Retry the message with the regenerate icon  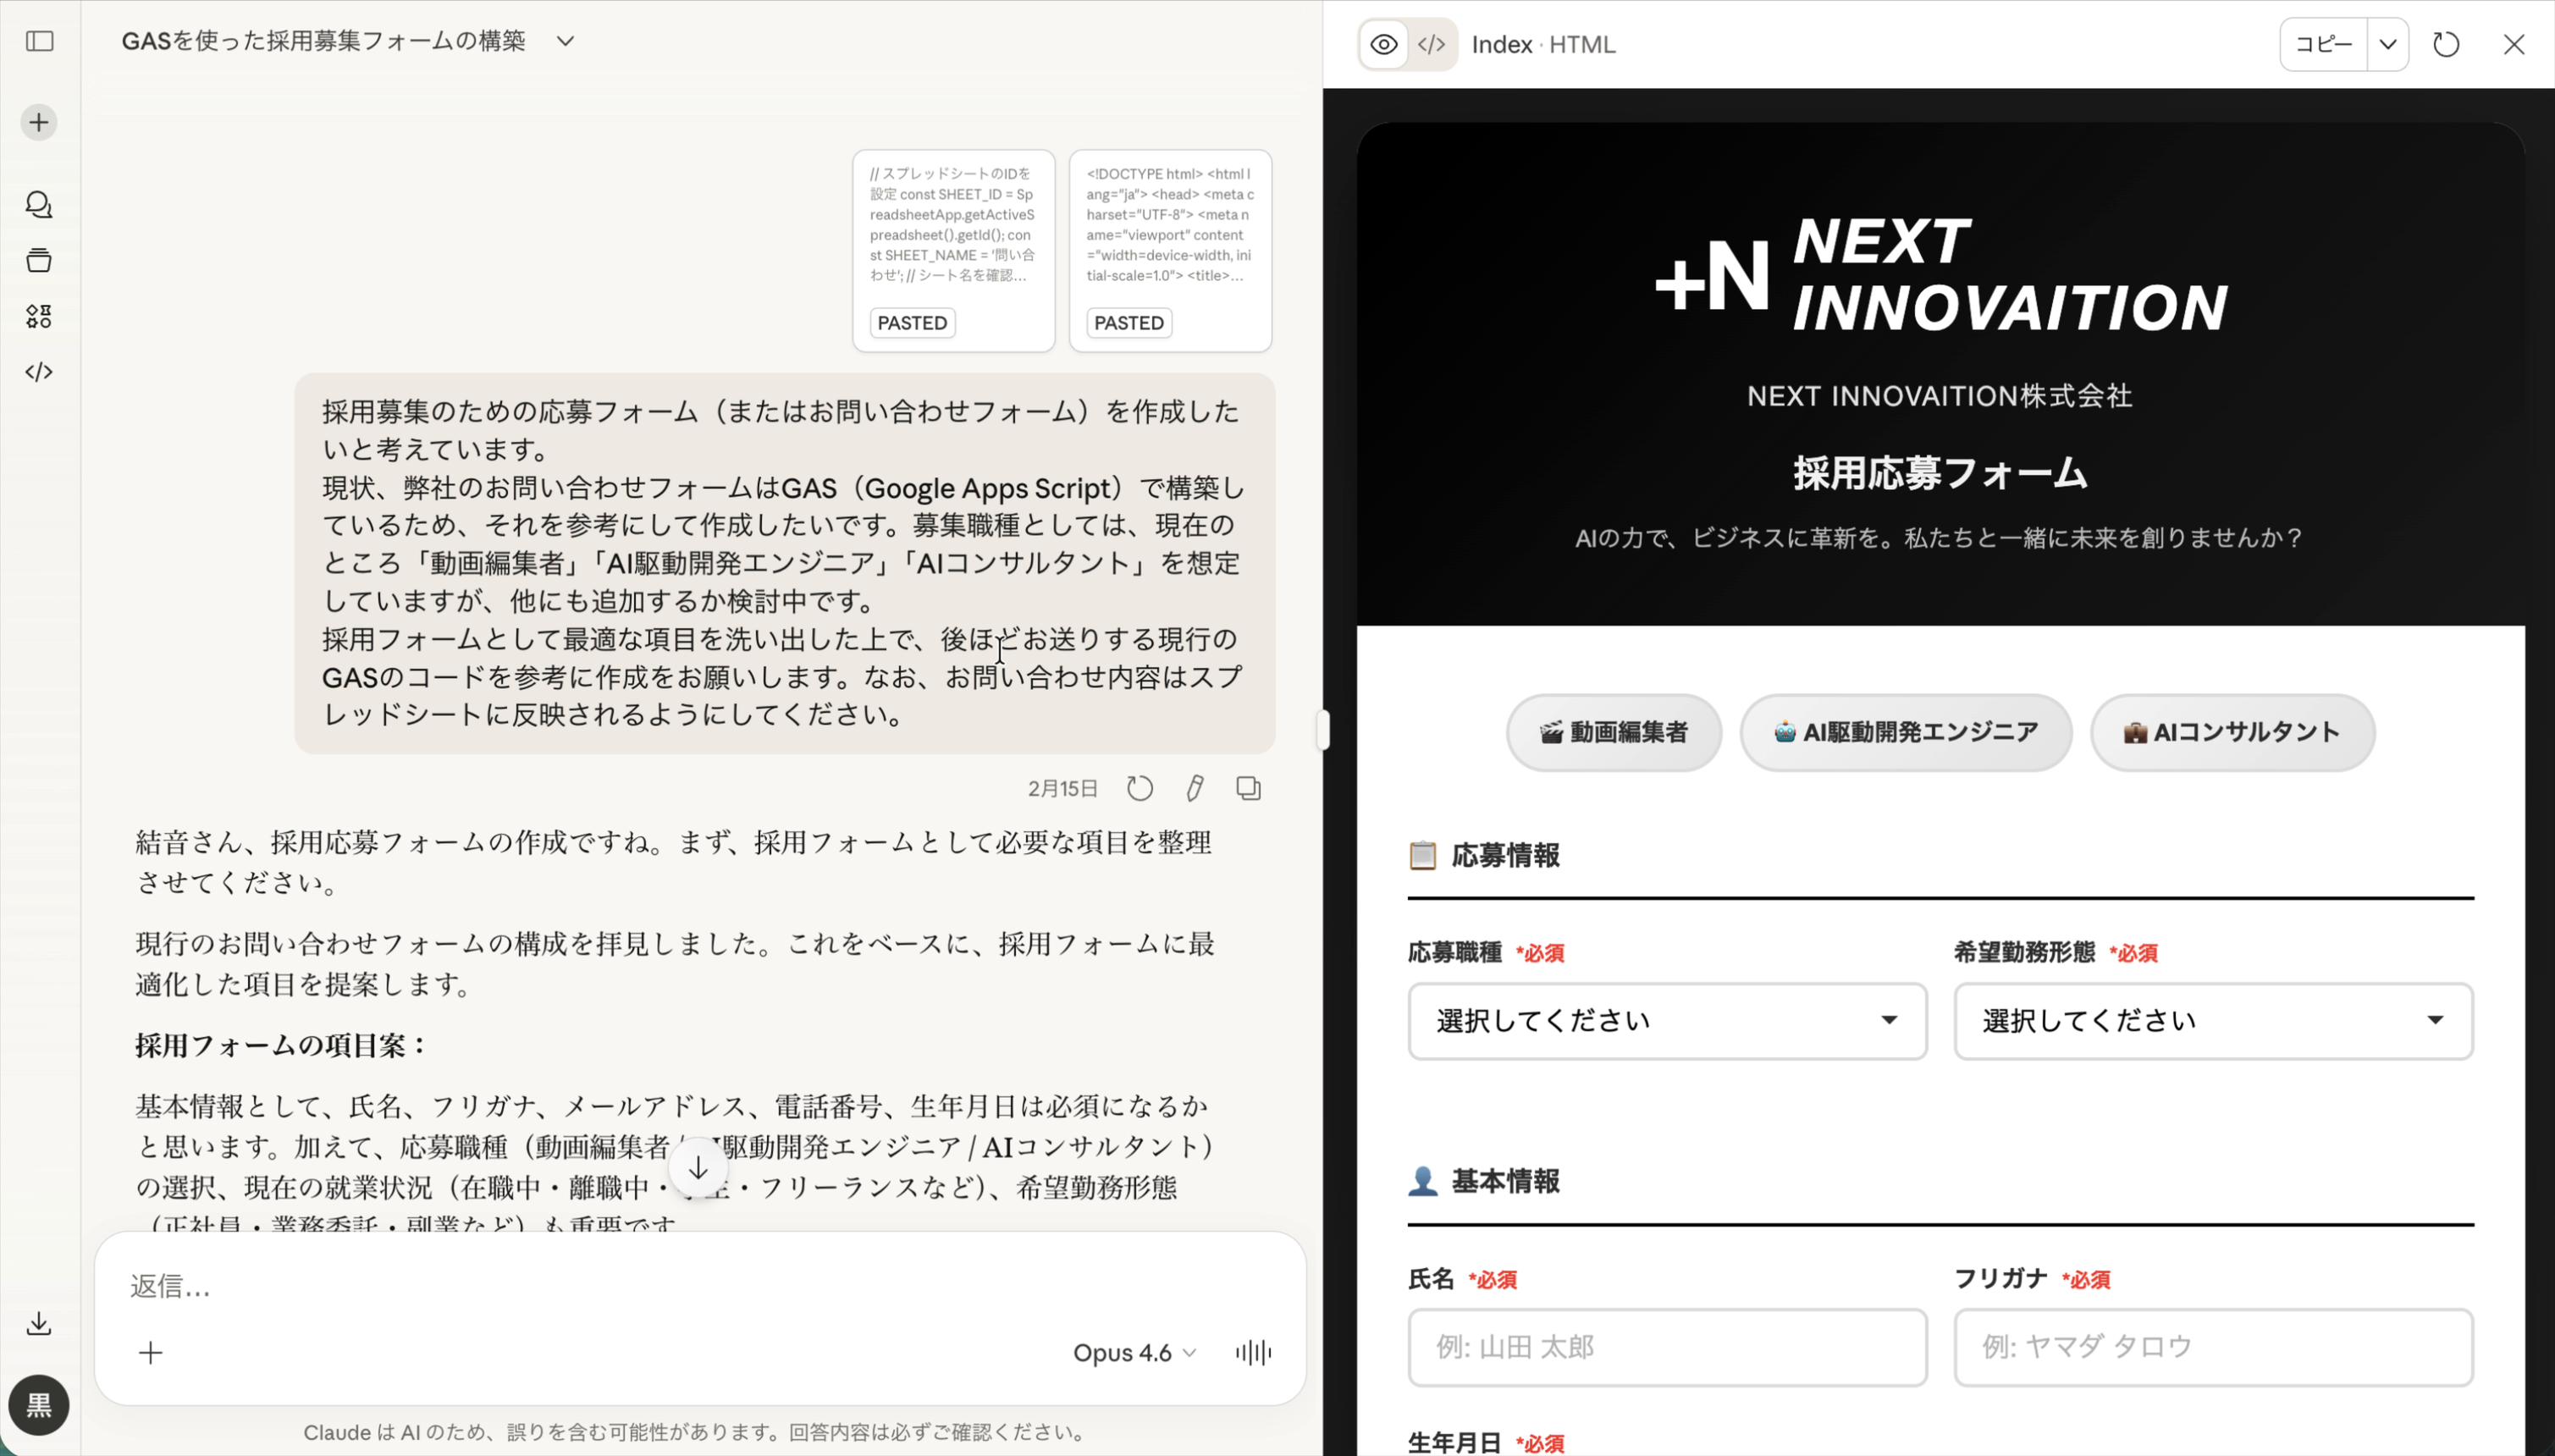pos(1140,789)
